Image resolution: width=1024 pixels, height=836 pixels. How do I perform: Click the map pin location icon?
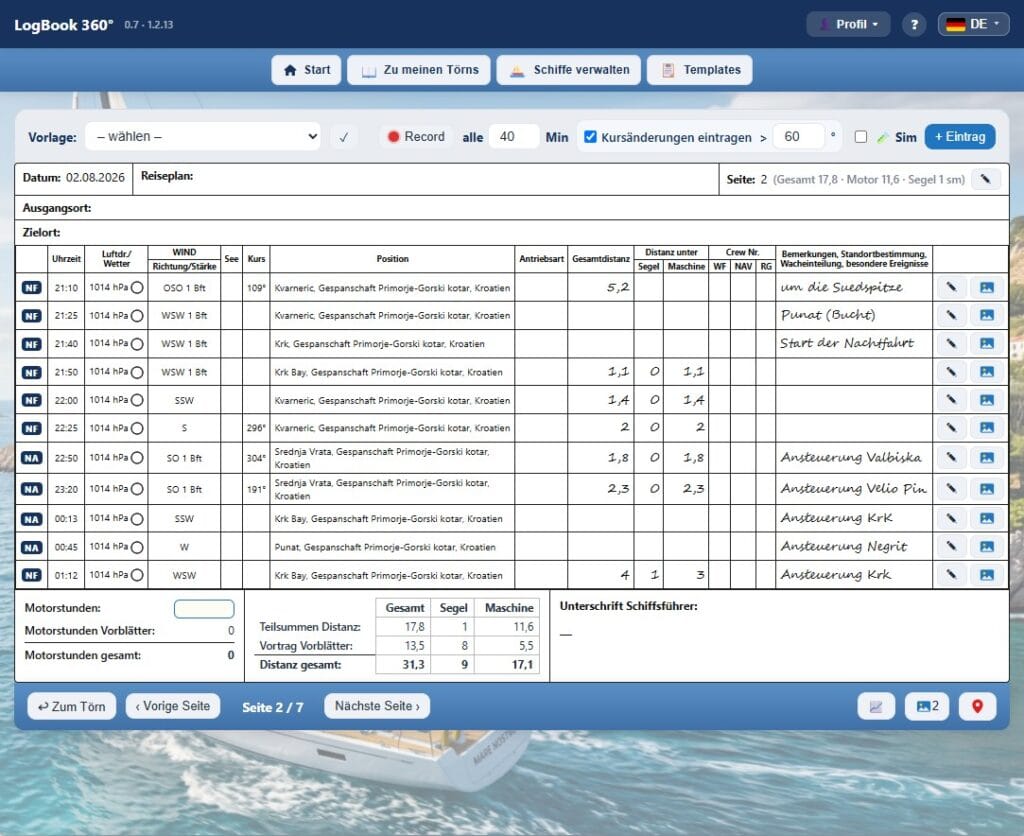(x=977, y=706)
